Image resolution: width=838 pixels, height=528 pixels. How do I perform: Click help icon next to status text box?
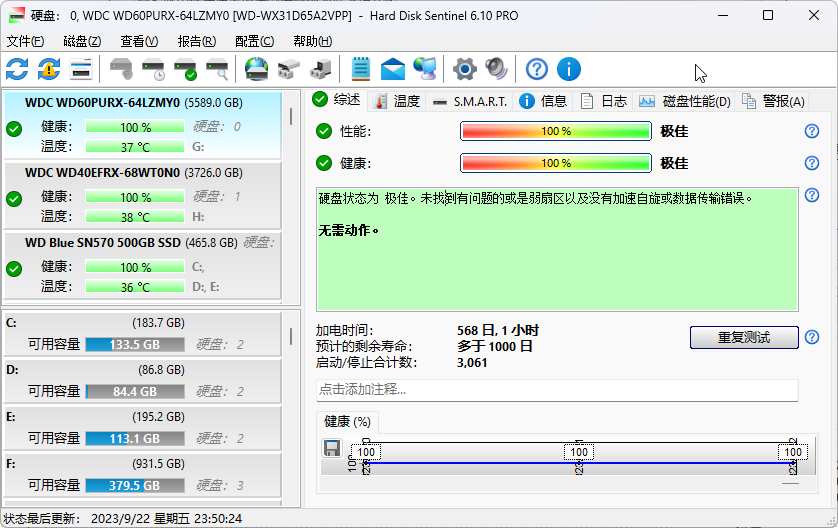click(x=812, y=195)
